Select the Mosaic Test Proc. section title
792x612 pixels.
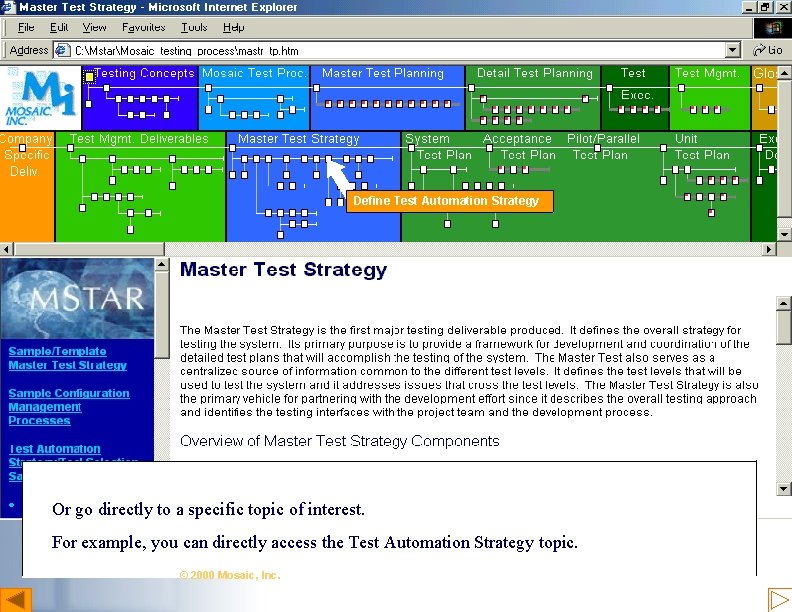tap(254, 73)
